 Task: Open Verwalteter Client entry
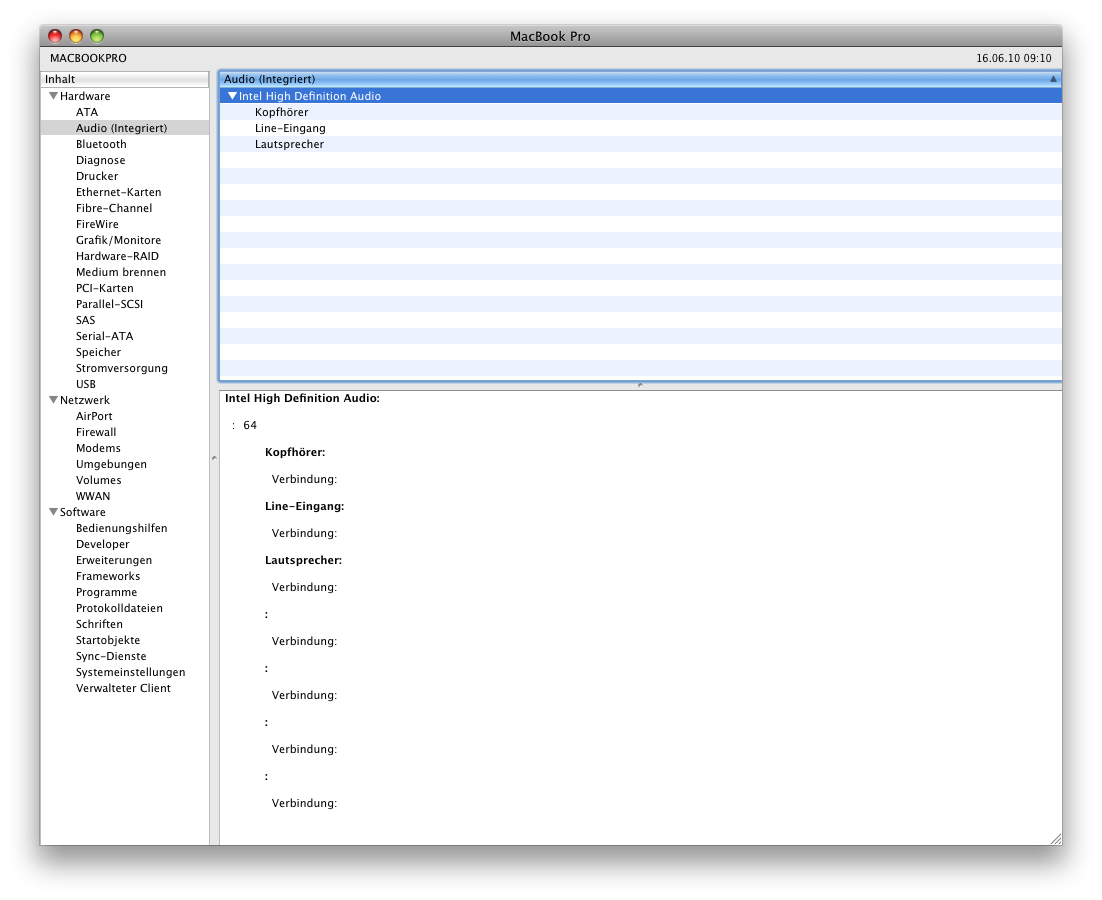tap(123, 689)
